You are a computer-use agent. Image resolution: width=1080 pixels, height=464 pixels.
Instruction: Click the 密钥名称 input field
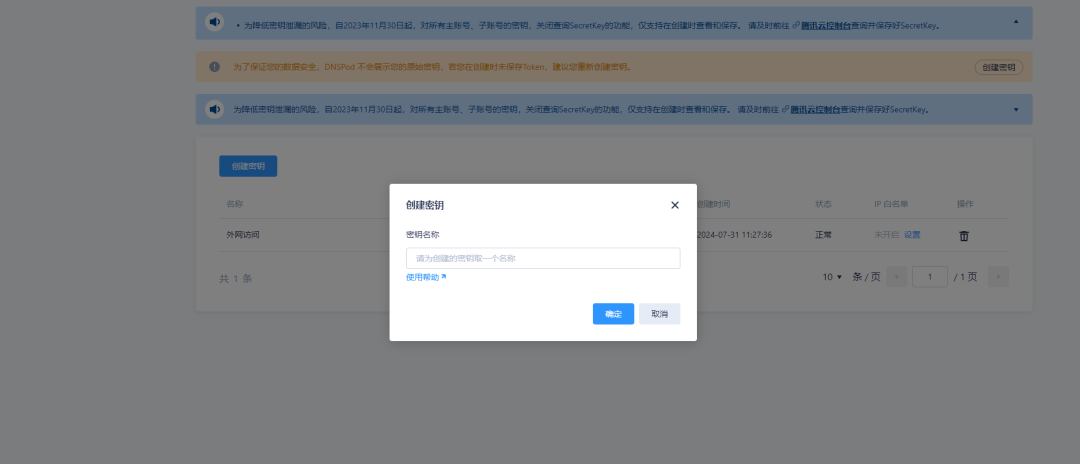[x=543, y=258]
